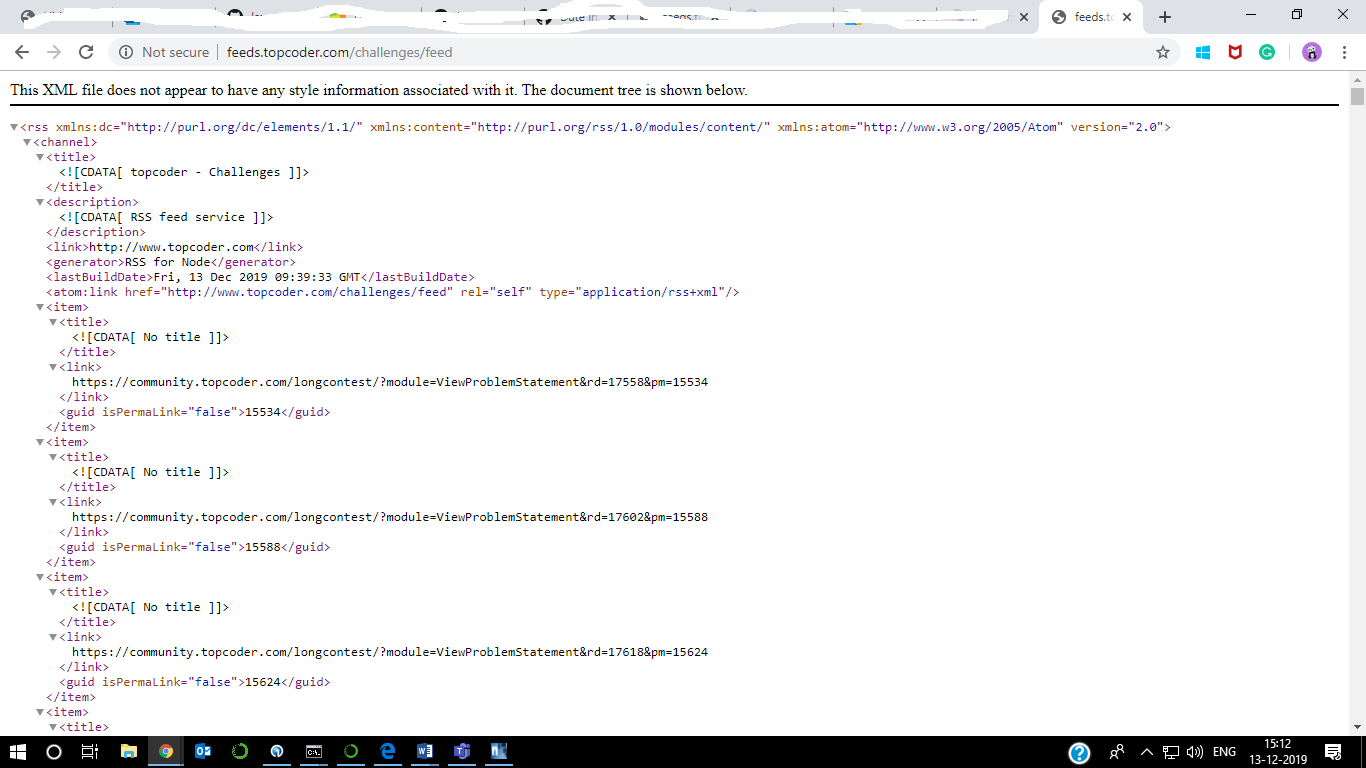
Task: Open Outlook from the taskbar
Action: (203, 751)
